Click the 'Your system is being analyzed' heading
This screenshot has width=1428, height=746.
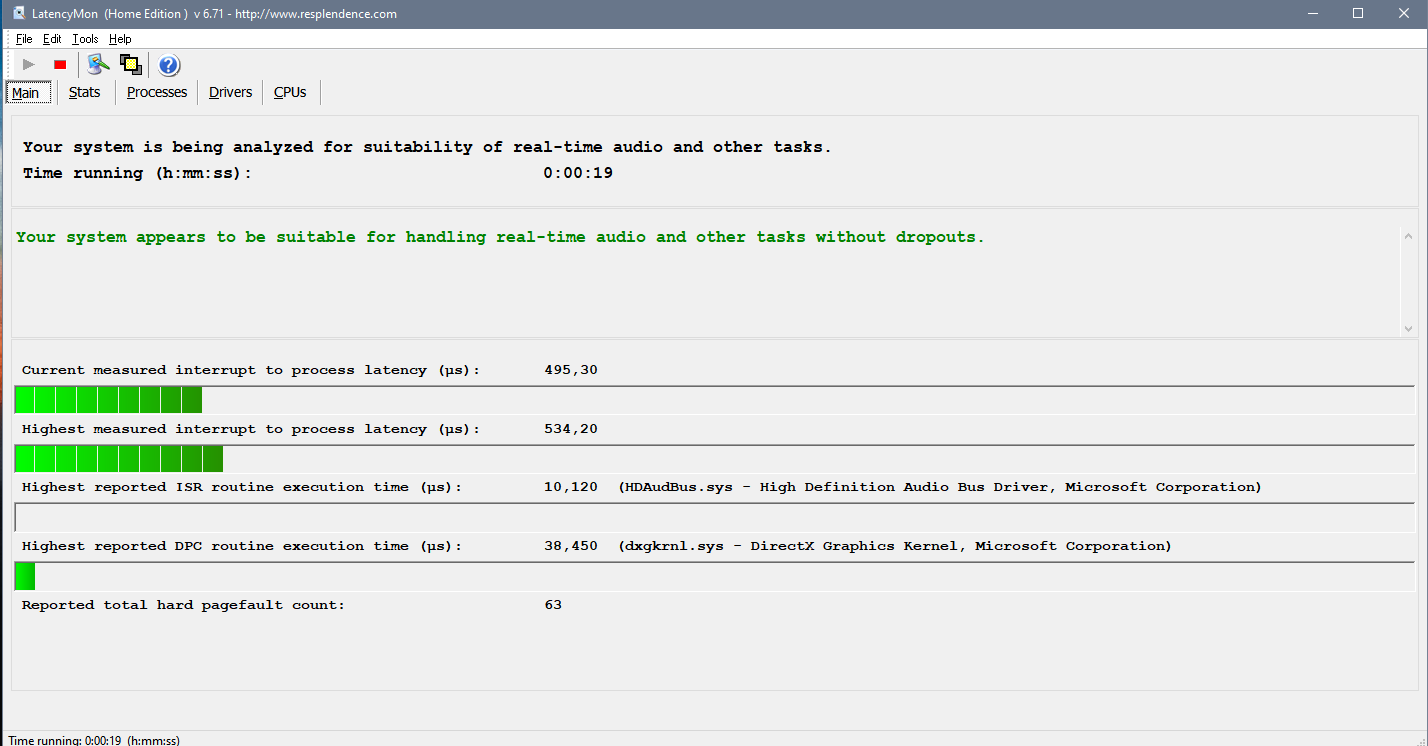click(x=427, y=147)
